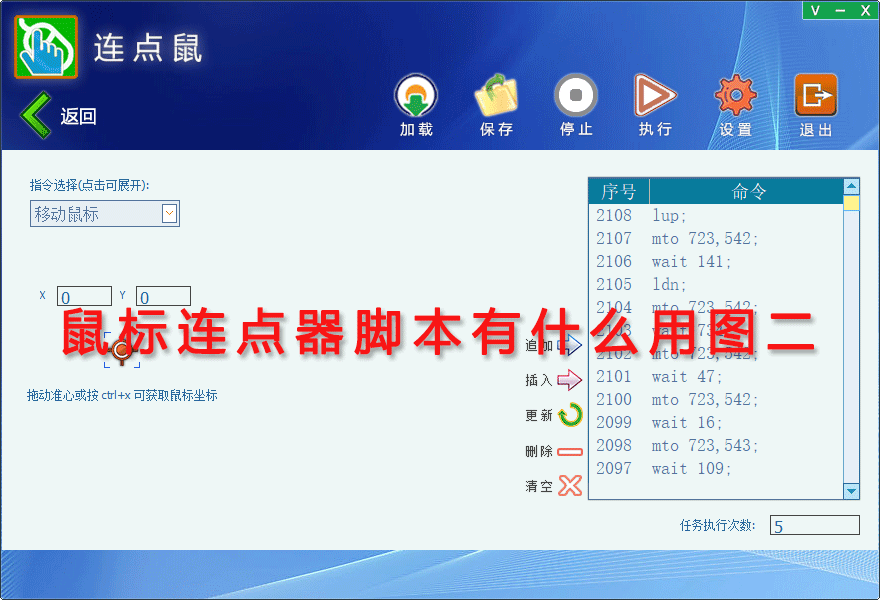The width and height of the screenshot is (880, 600).
Task: Select row 2105 ldn;
Action: click(716, 285)
